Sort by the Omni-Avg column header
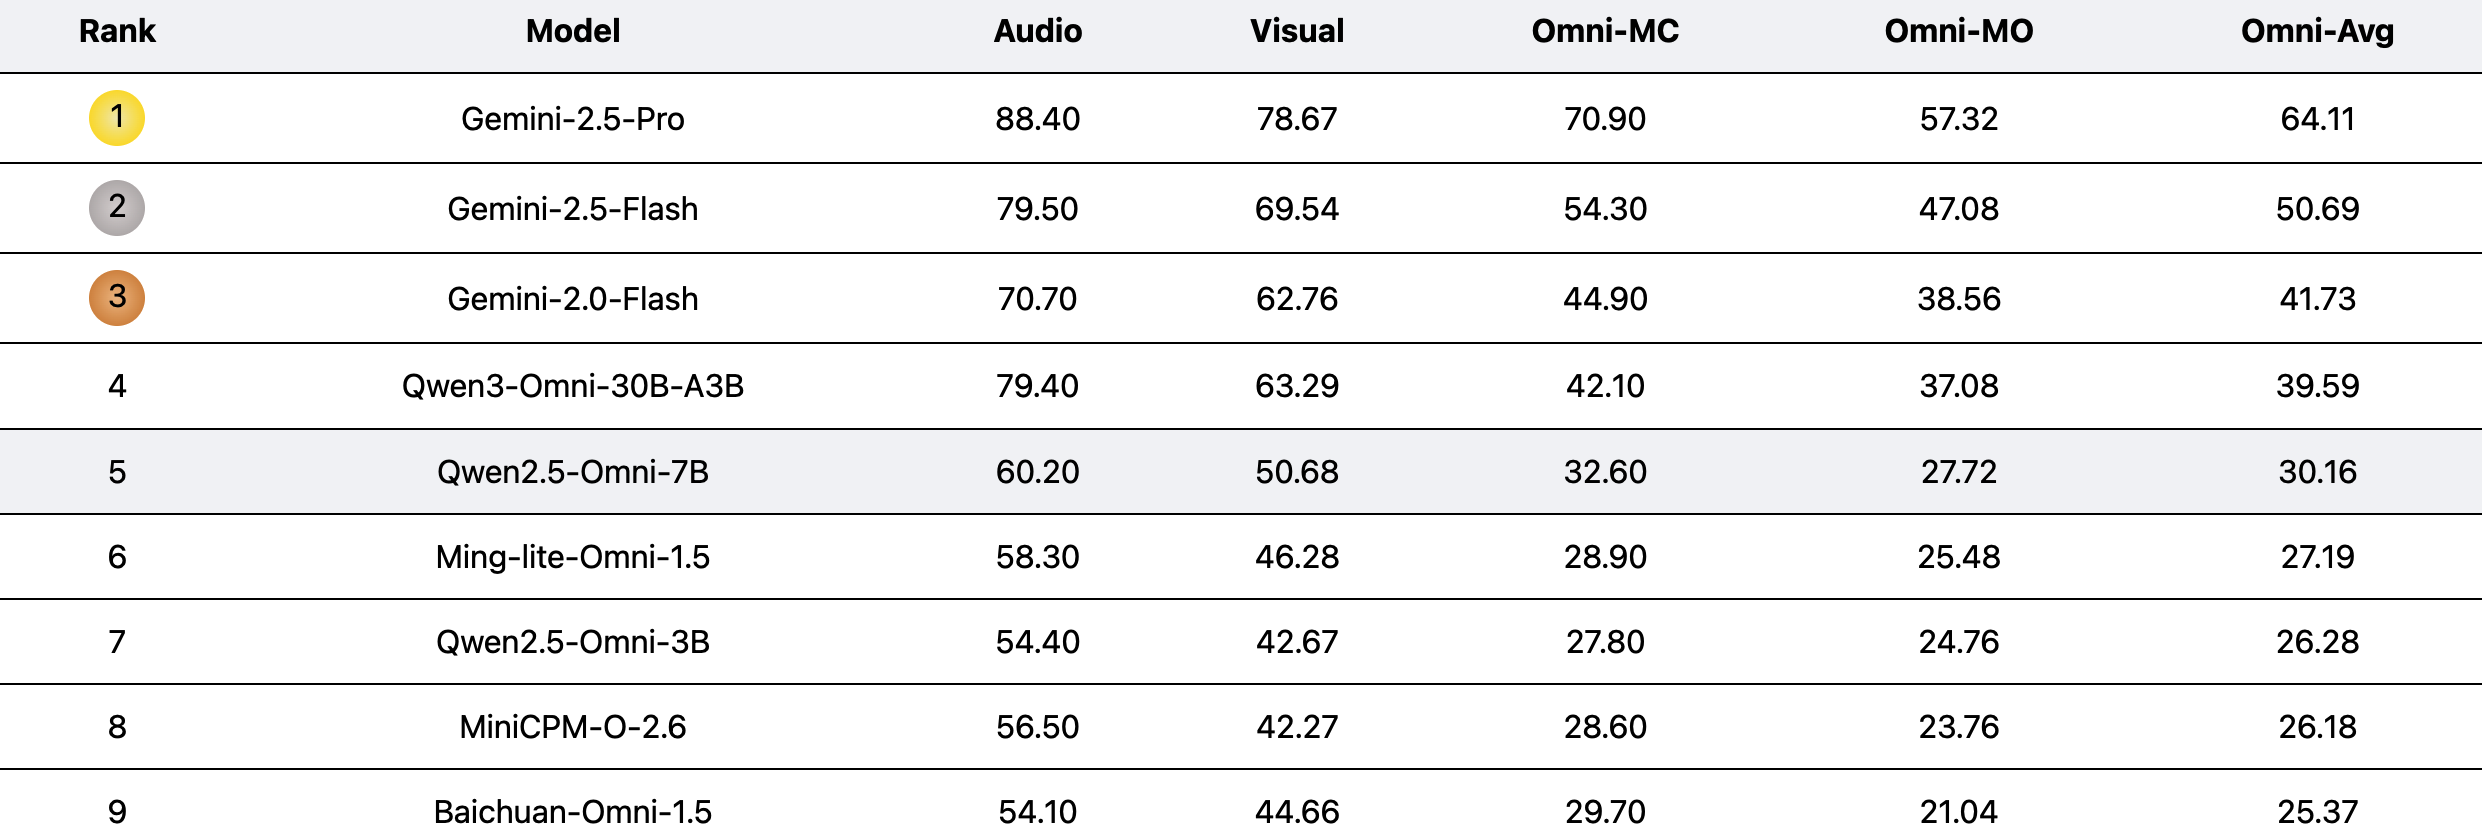Screen dimensions: 2482x840 2317,32
